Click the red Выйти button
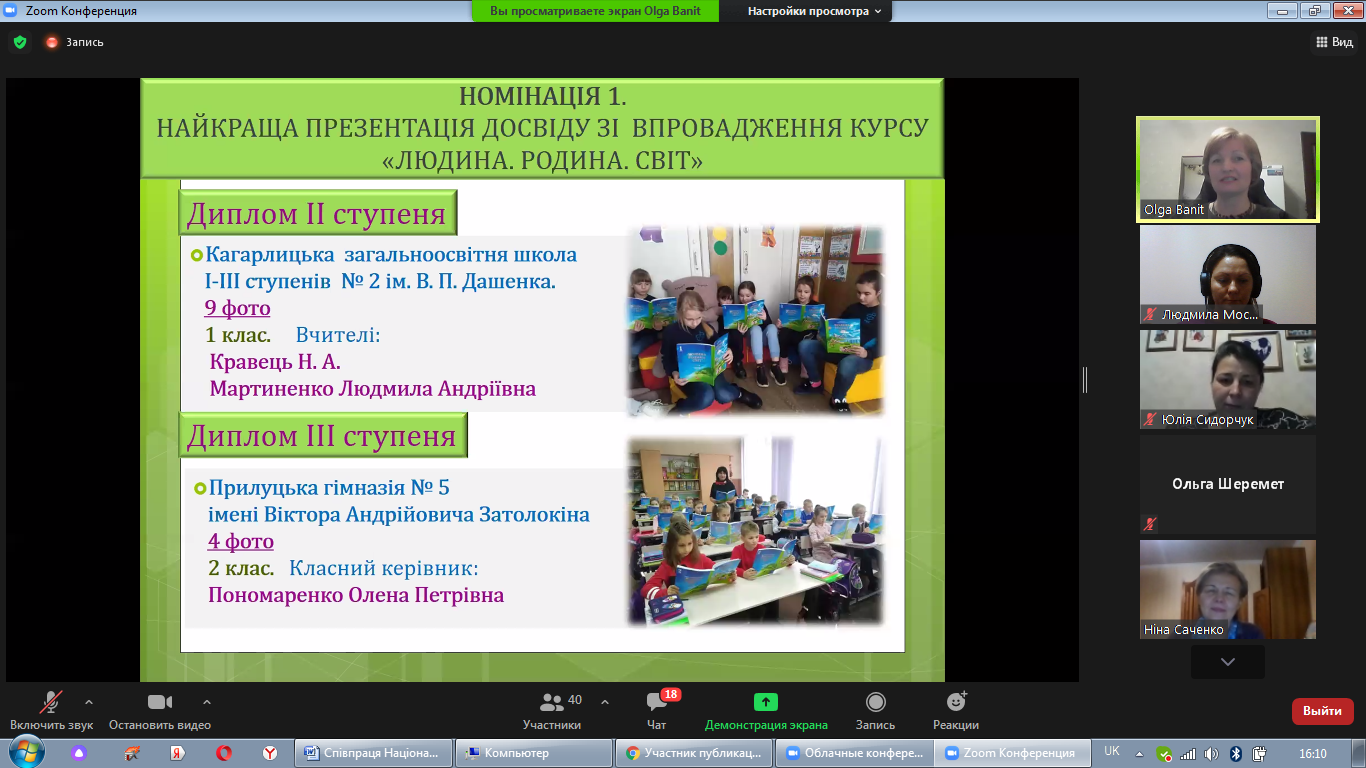Screen dimensions: 1366x768 point(1322,711)
